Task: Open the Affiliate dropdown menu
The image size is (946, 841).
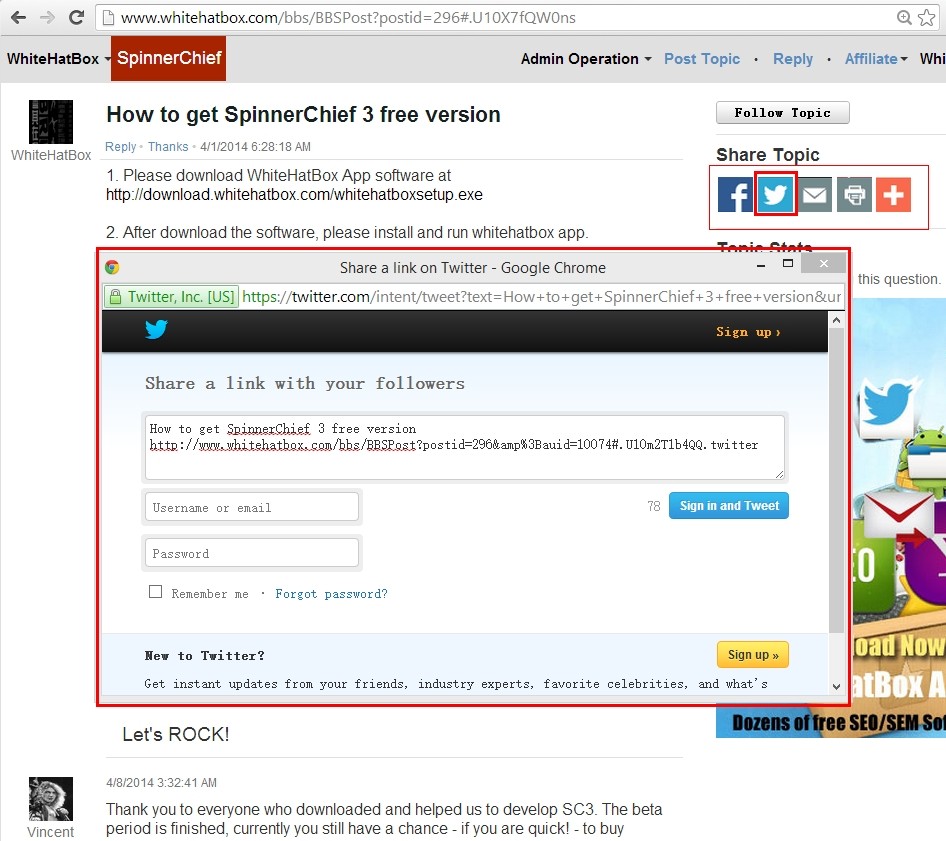Action: click(x=876, y=59)
